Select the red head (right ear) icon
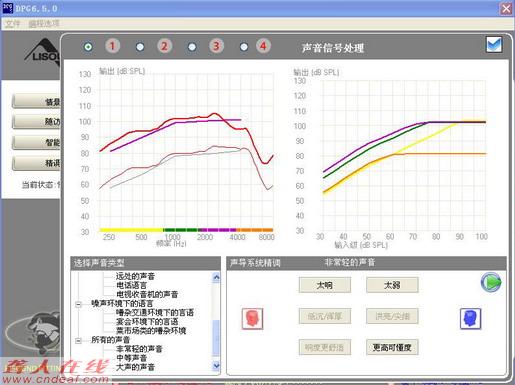Screen dimensions: 515x385 click(x=252, y=319)
